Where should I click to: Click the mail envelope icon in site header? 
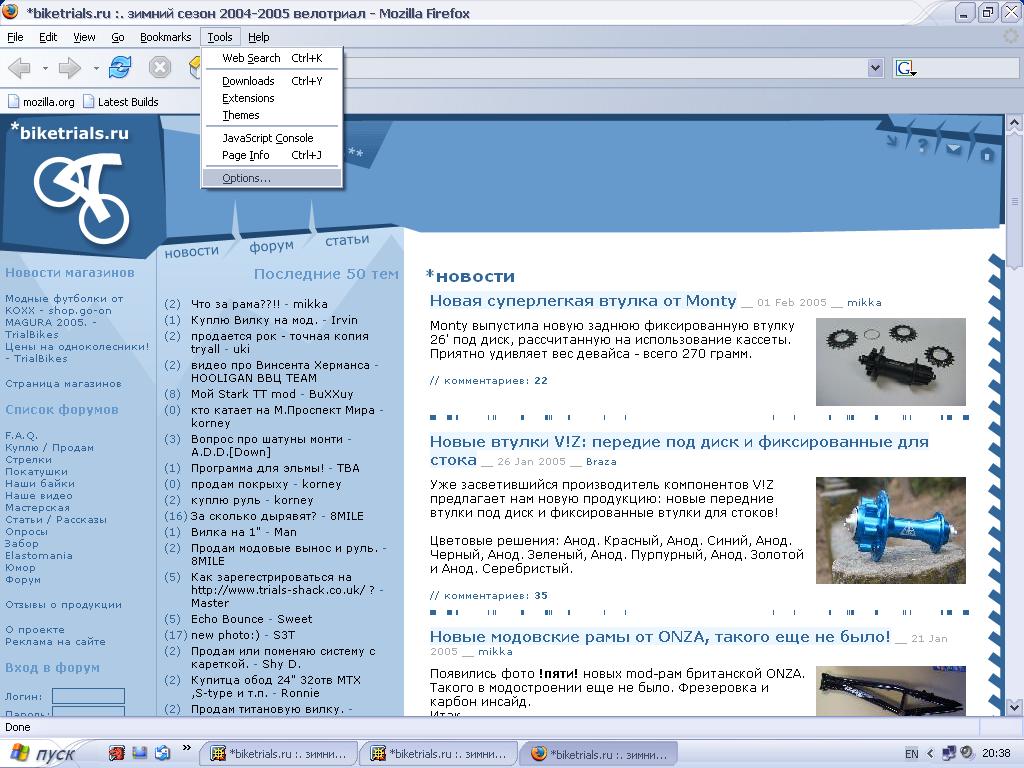[953, 149]
